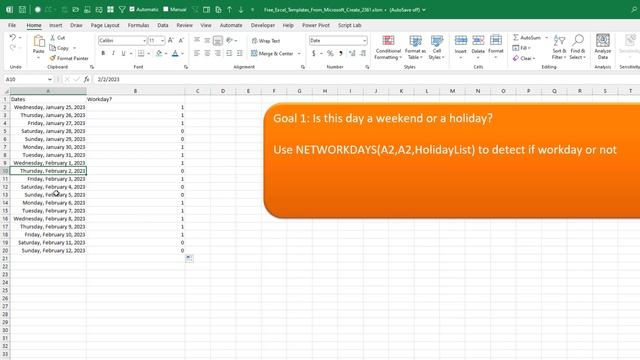The image size is (640, 360).
Task: Click Increase Decimal icon
Action: coord(352,53)
